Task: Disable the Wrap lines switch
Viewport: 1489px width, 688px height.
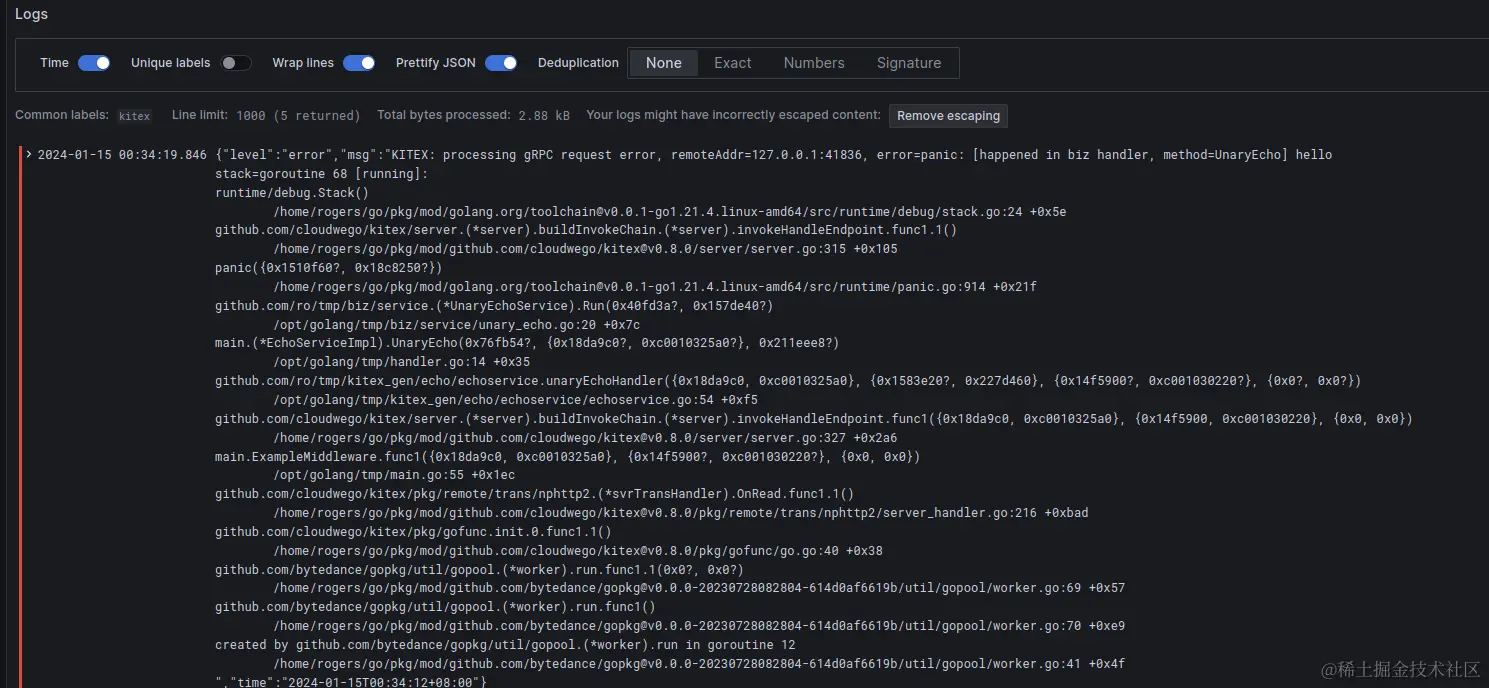Action: pos(359,63)
